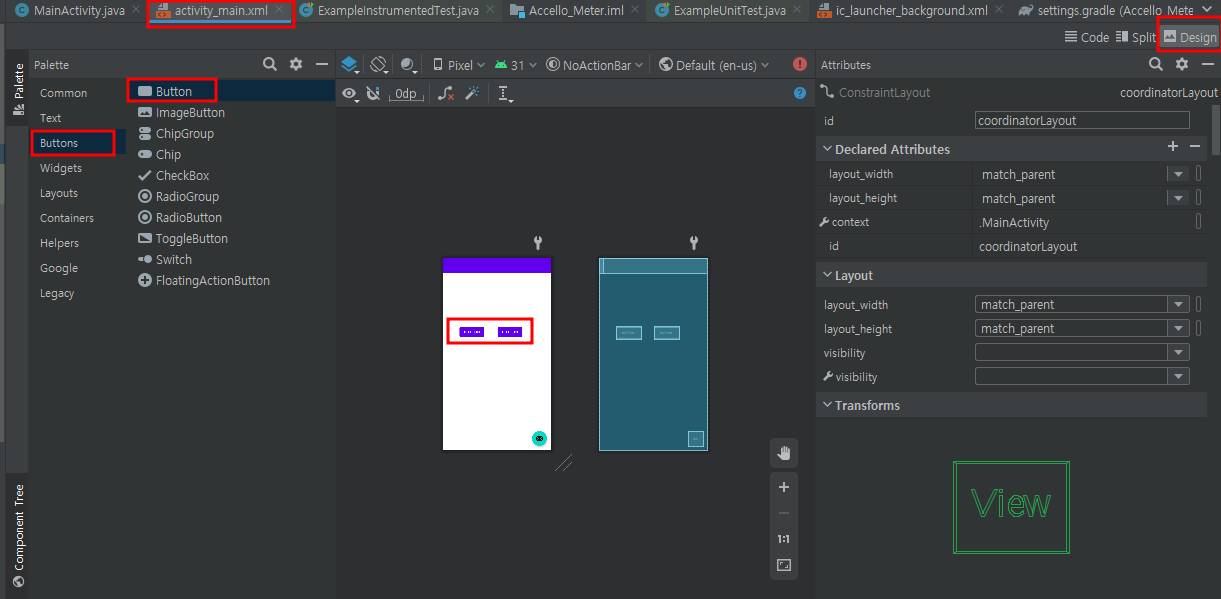This screenshot has height=599, width=1221.
Task: Select the Text palette category
Action: tap(51, 118)
